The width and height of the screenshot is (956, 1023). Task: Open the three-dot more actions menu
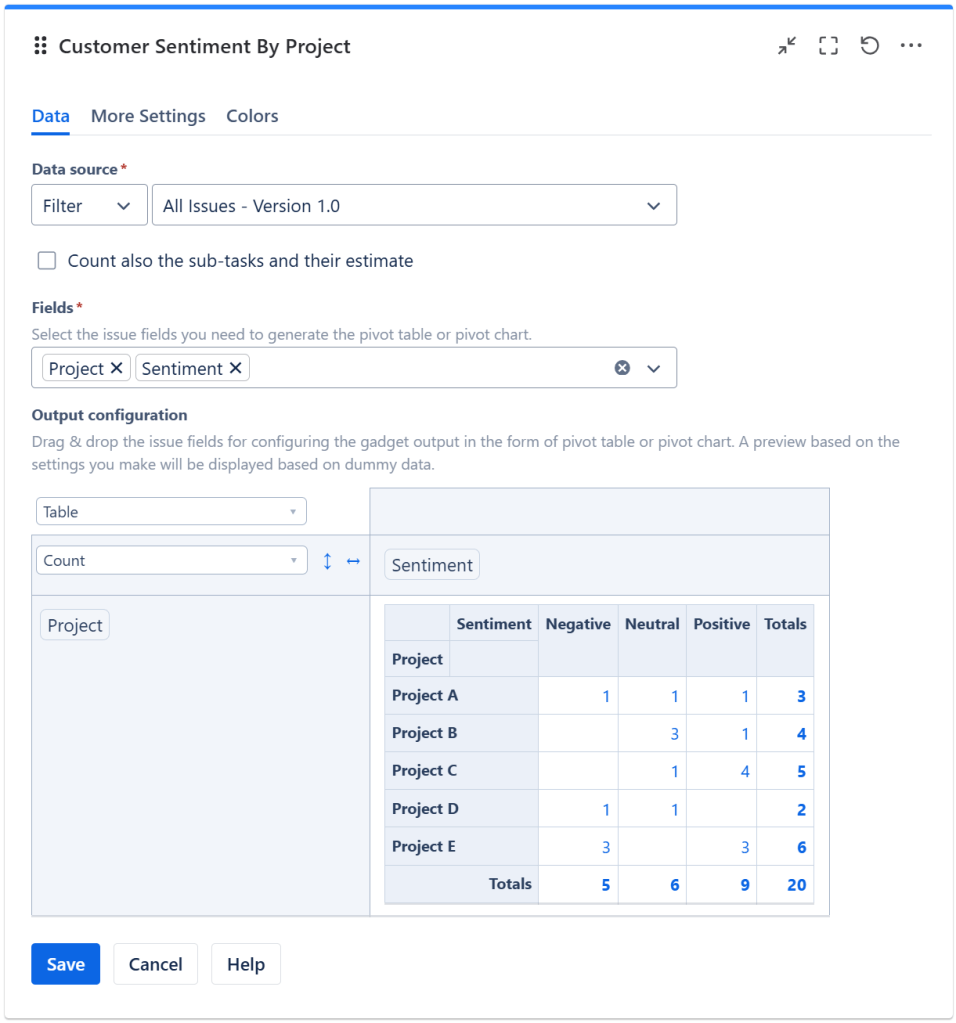911,46
